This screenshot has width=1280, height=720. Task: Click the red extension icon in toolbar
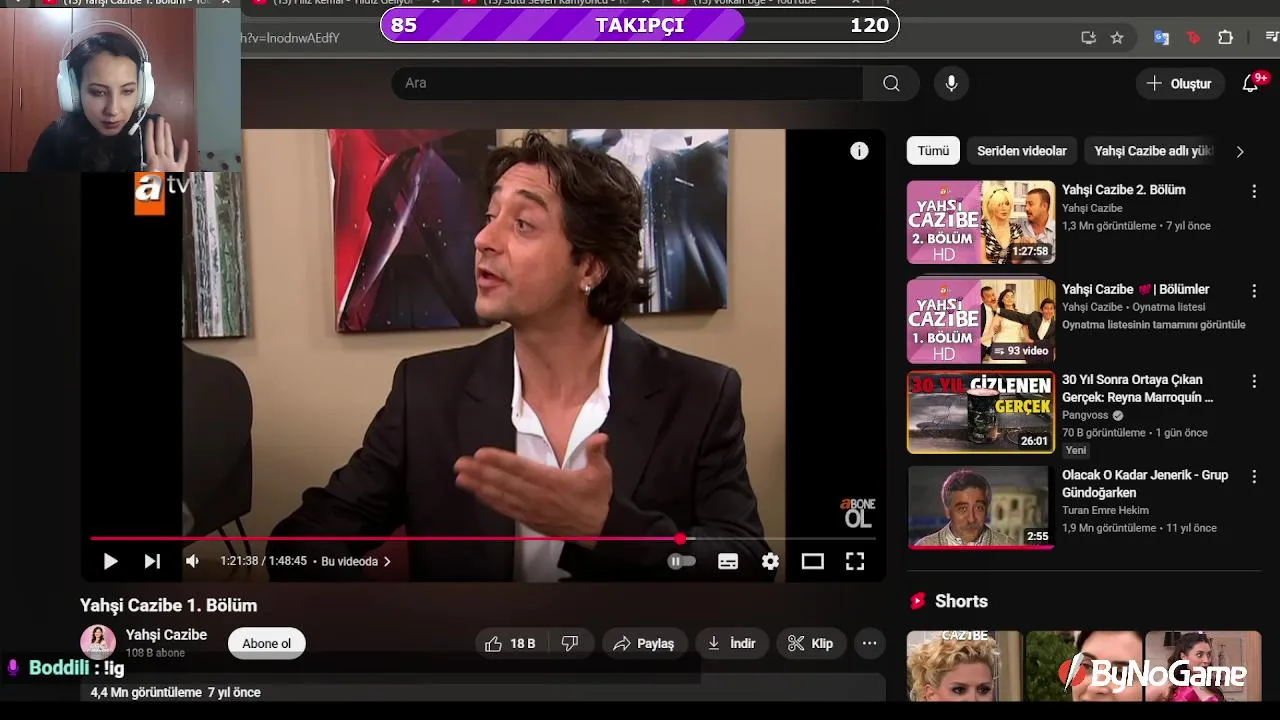coord(1193,38)
